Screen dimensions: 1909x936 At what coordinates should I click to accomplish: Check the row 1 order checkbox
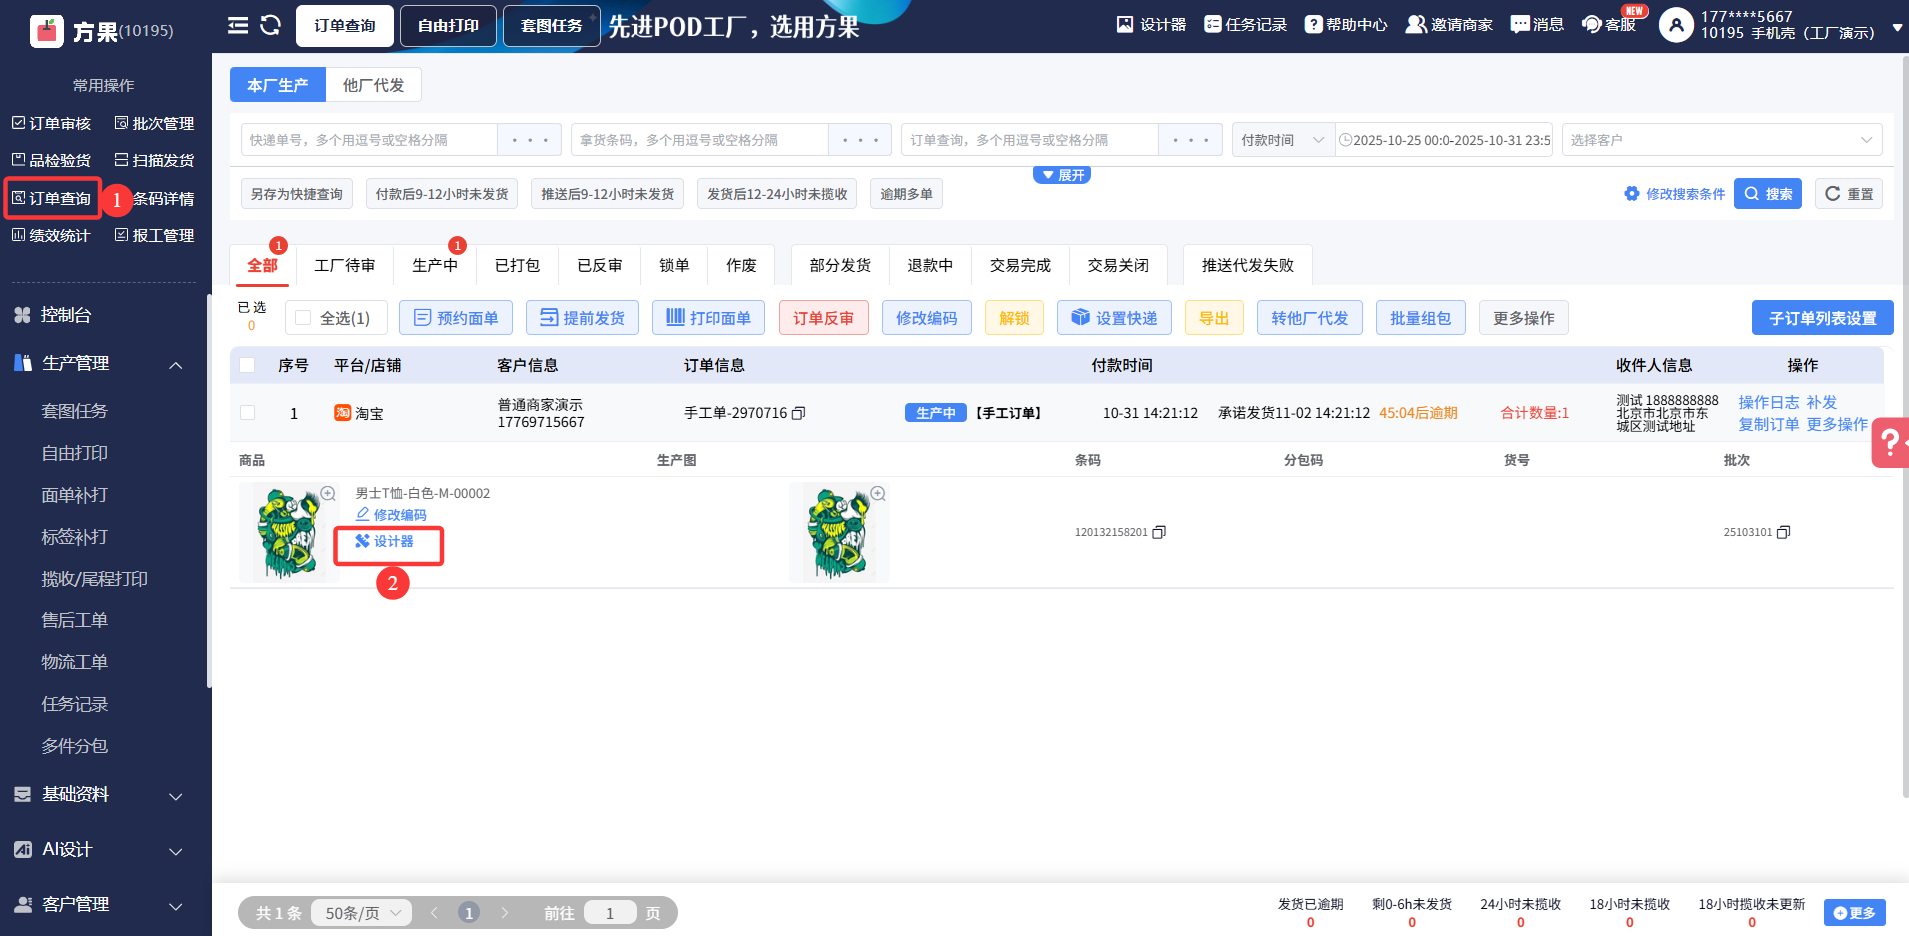(x=248, y=413)
